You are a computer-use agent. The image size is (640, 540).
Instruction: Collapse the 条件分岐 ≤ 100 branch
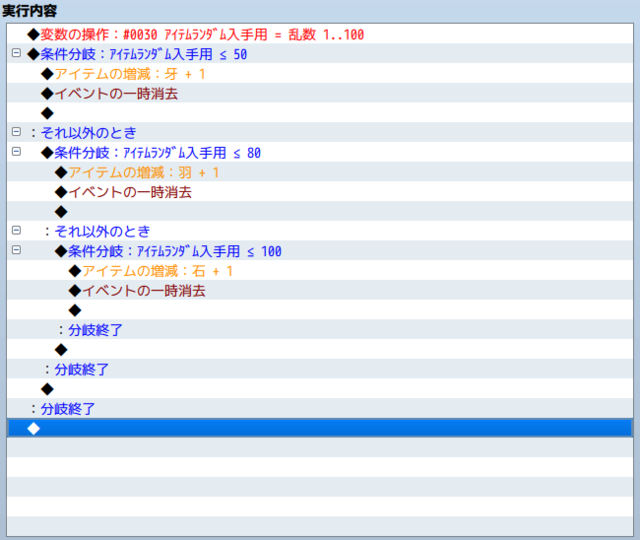(16, 250)
